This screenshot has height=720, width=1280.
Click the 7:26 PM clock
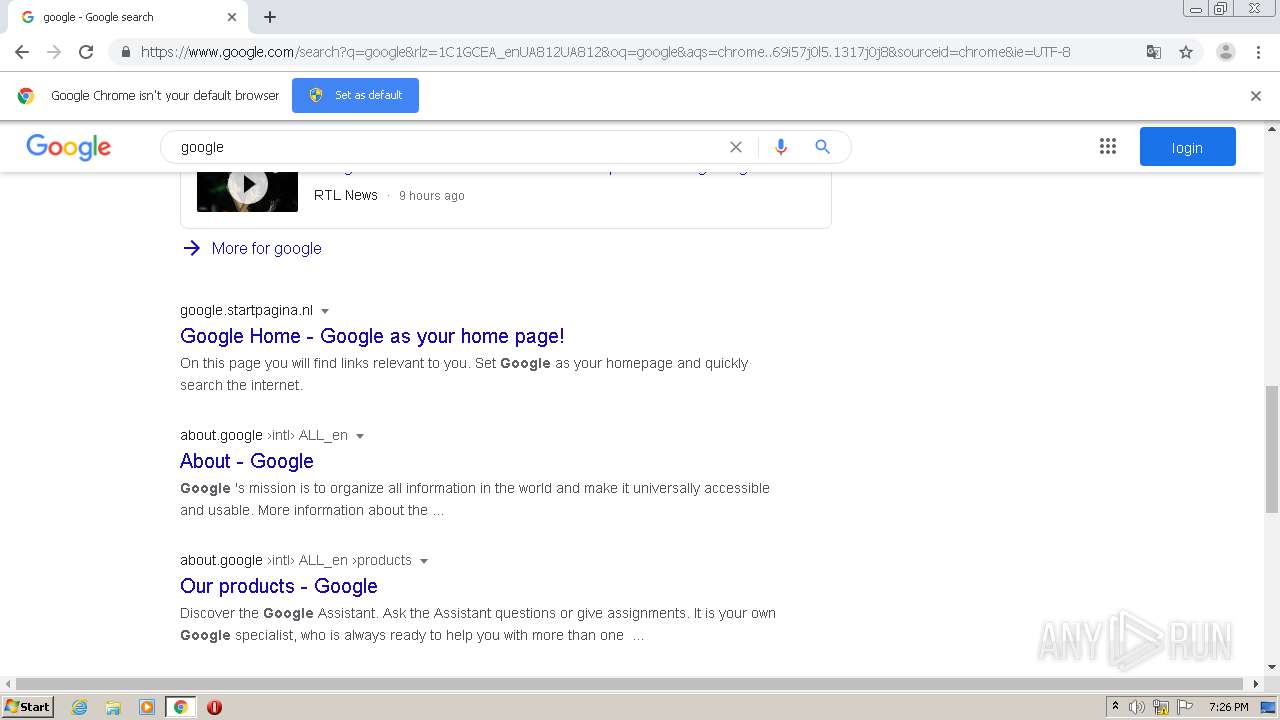(1228, 707)
